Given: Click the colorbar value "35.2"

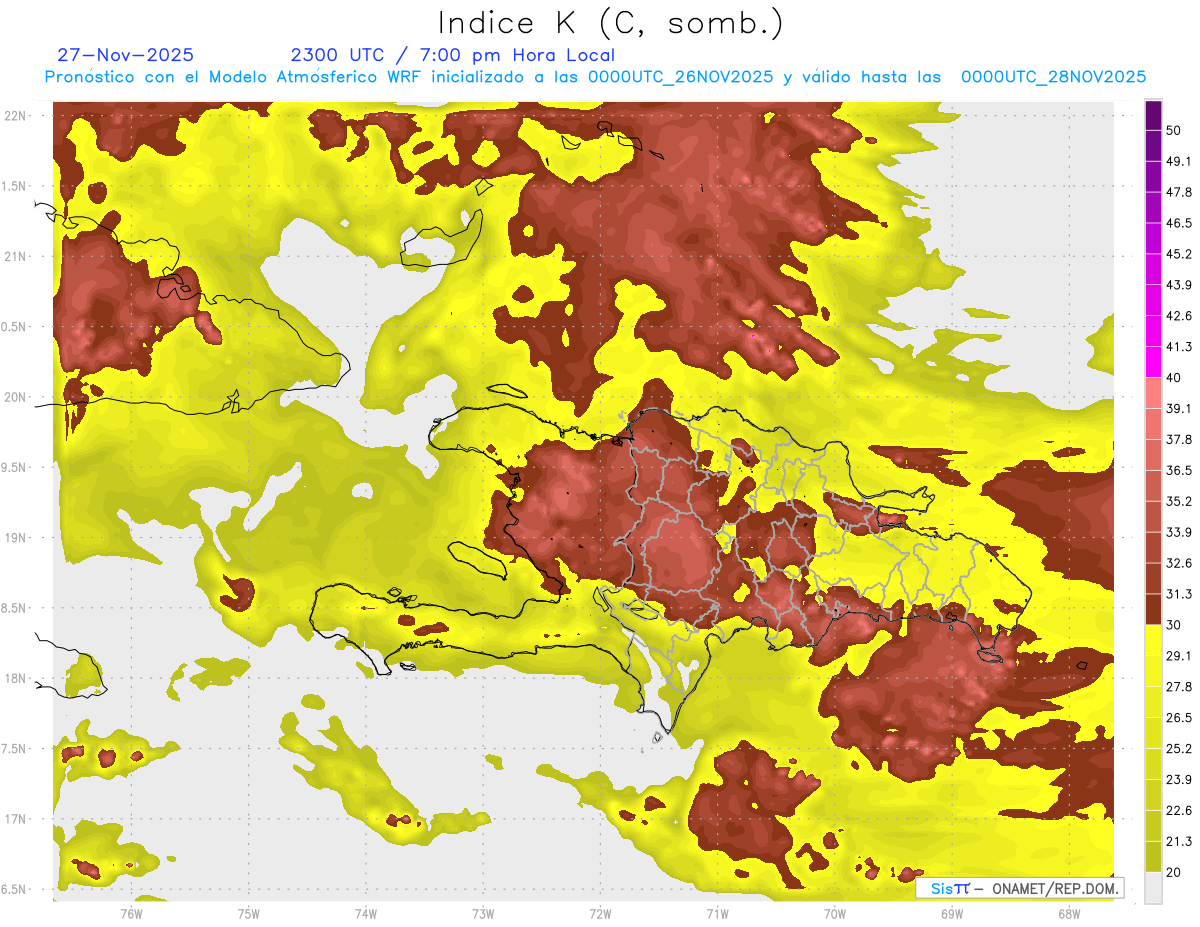Looking at the screenshot, I should tap(1178, 501).
